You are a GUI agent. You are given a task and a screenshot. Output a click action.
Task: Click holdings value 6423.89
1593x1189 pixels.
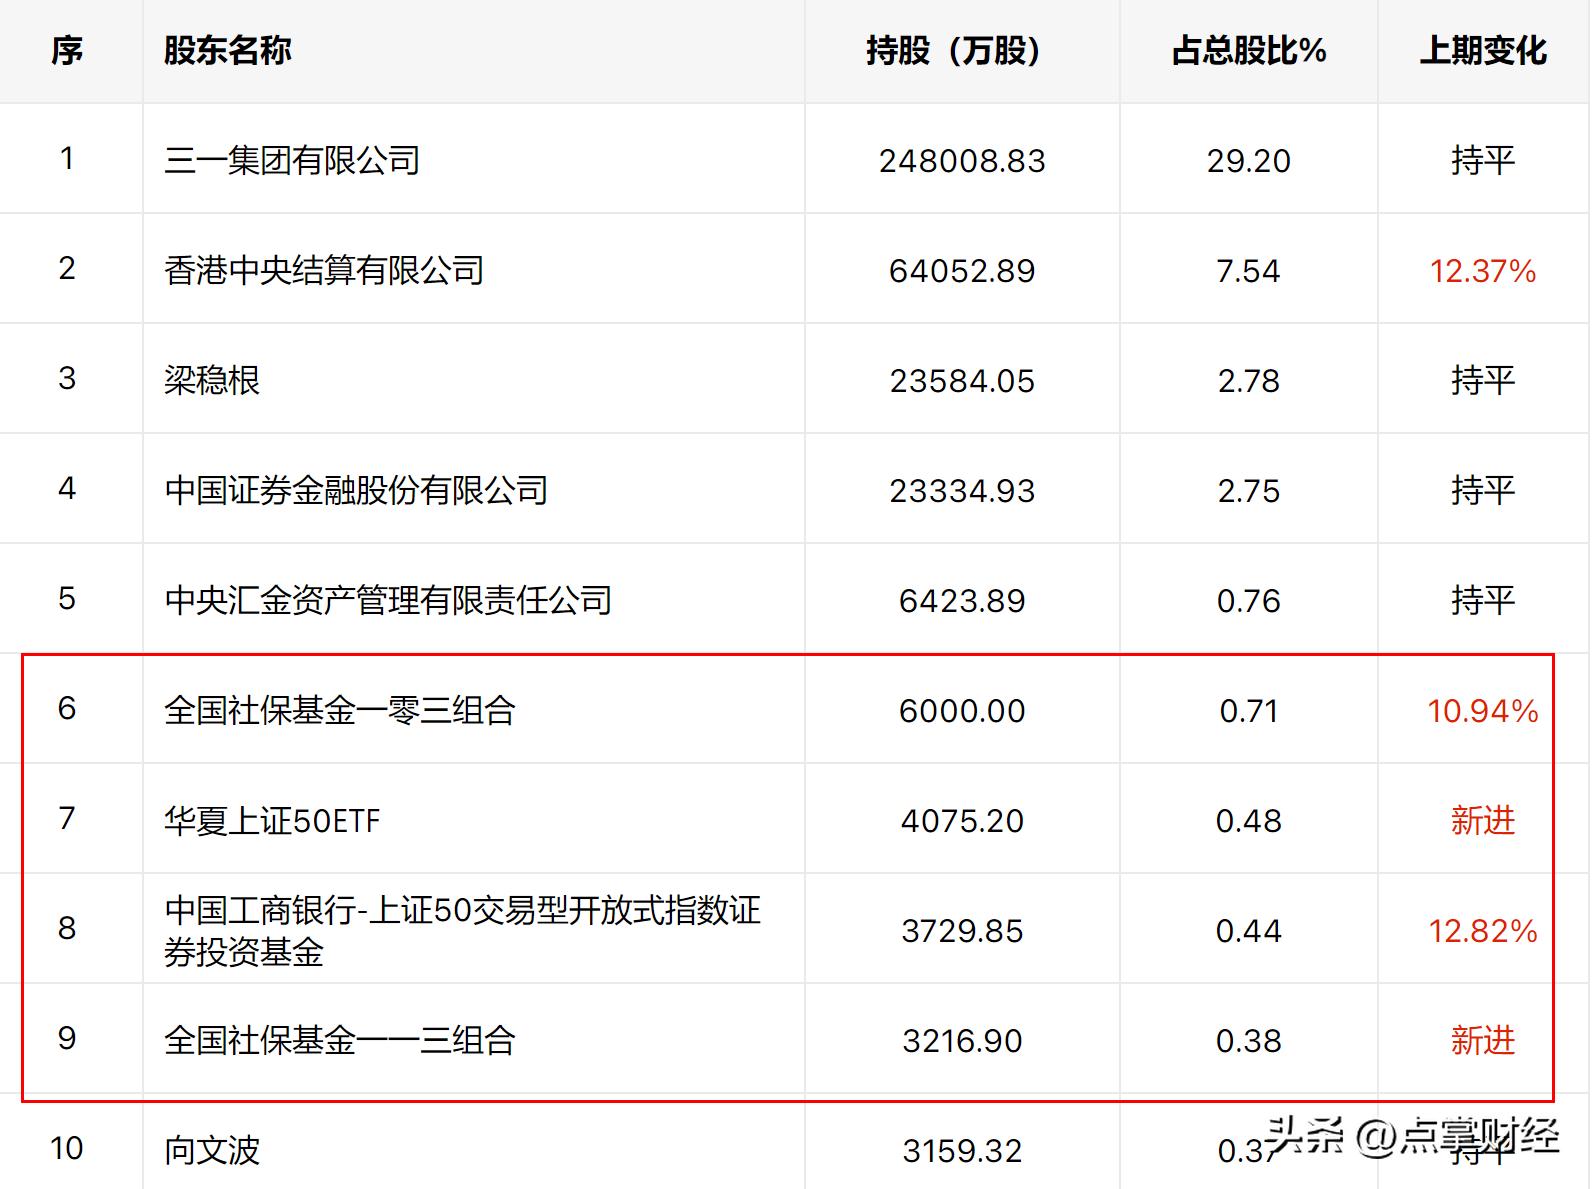962,601
